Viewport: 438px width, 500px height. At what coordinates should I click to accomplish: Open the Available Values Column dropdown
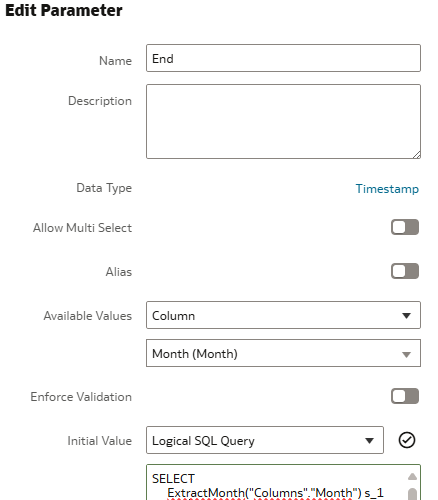(x=283, y=315)
